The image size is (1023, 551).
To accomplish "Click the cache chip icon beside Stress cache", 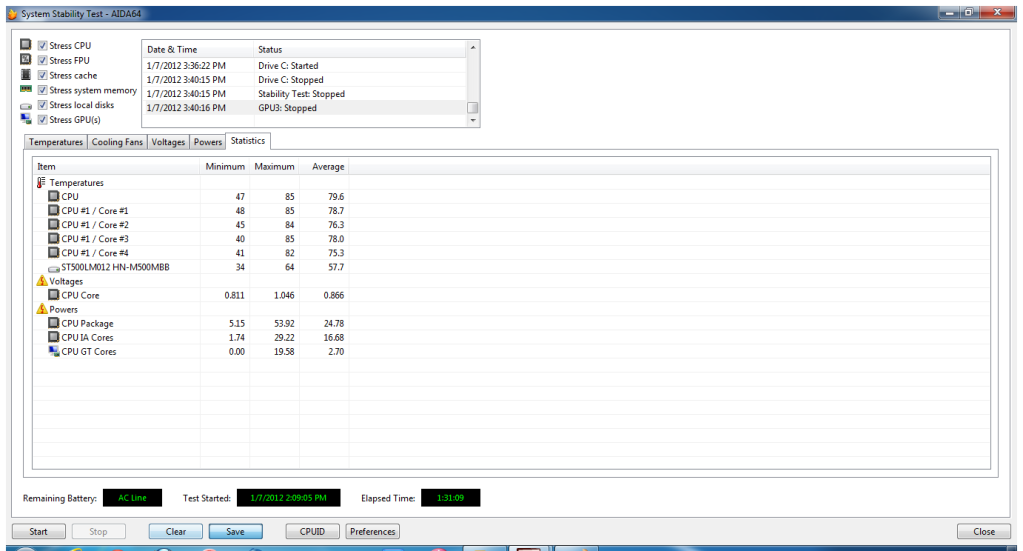I will point(25,74).
